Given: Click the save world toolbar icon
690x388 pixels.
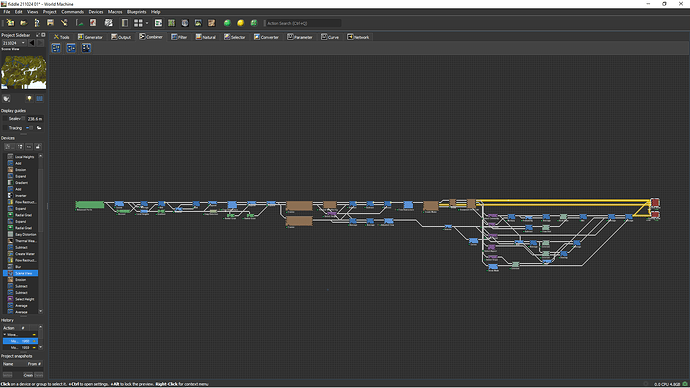Looking at the screenshot, I should coord(50,23).
